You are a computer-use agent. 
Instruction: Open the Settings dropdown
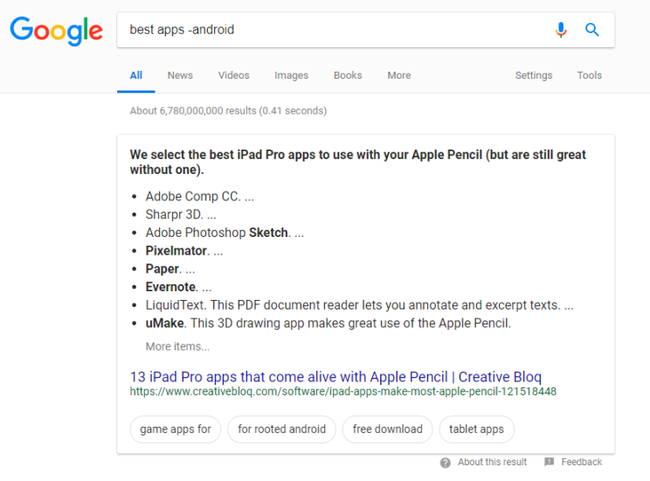point(534,75)
